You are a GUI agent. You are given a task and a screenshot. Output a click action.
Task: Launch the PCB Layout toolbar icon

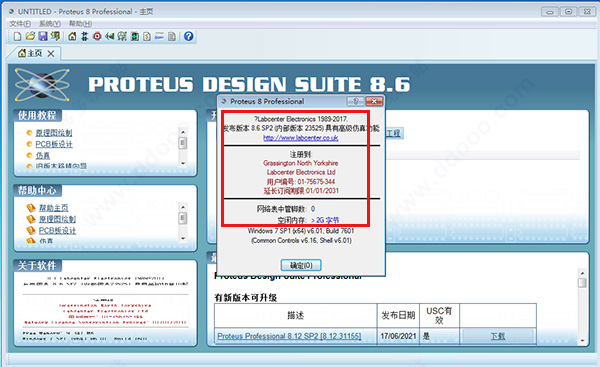click(x=97, y=36)
